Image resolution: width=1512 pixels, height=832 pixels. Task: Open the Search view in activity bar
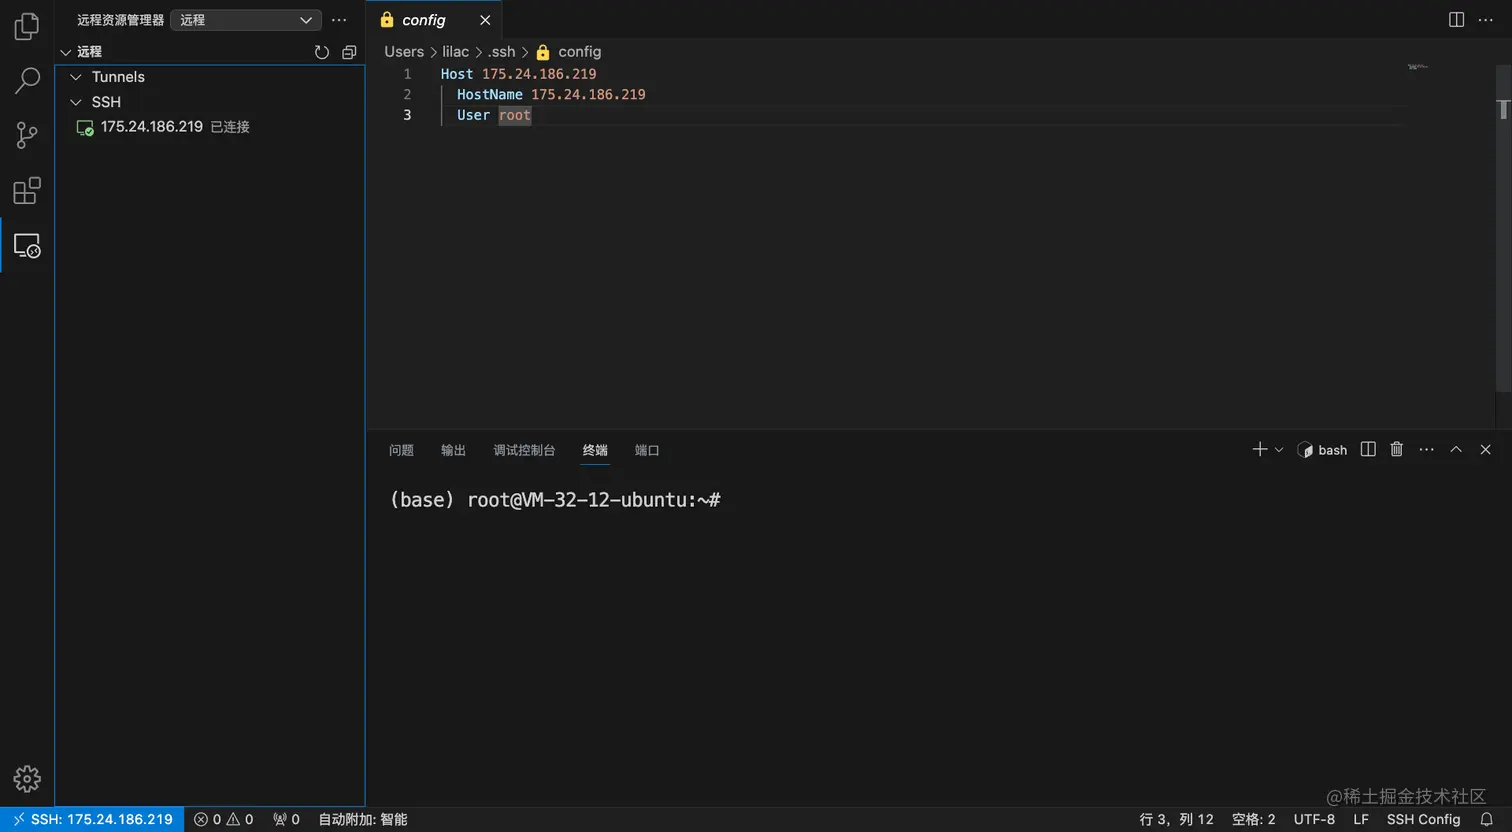click(27, 79)
